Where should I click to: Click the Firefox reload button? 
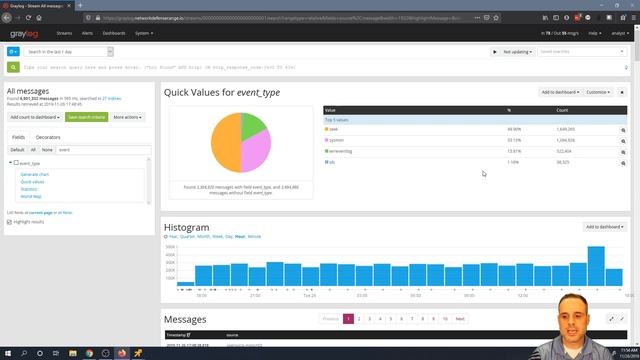[x=28, y=18]
